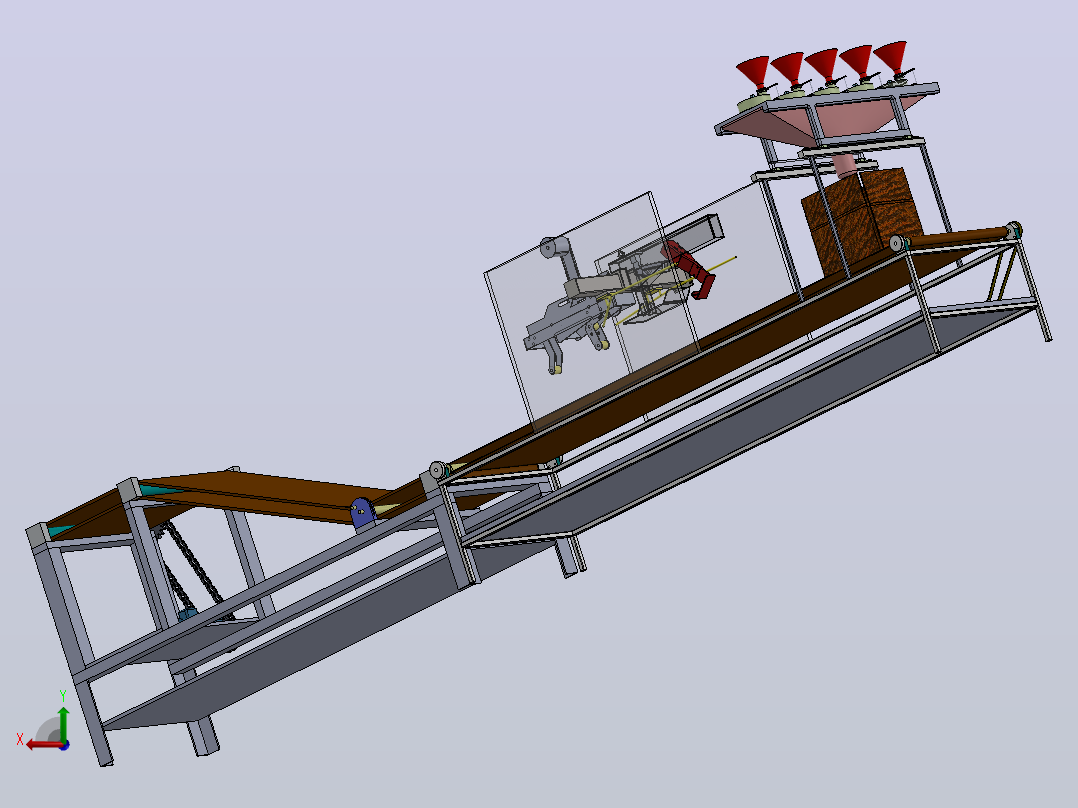
Task: Select the leftmost red funnel on the hopper
Action: [x=754, y=74]
